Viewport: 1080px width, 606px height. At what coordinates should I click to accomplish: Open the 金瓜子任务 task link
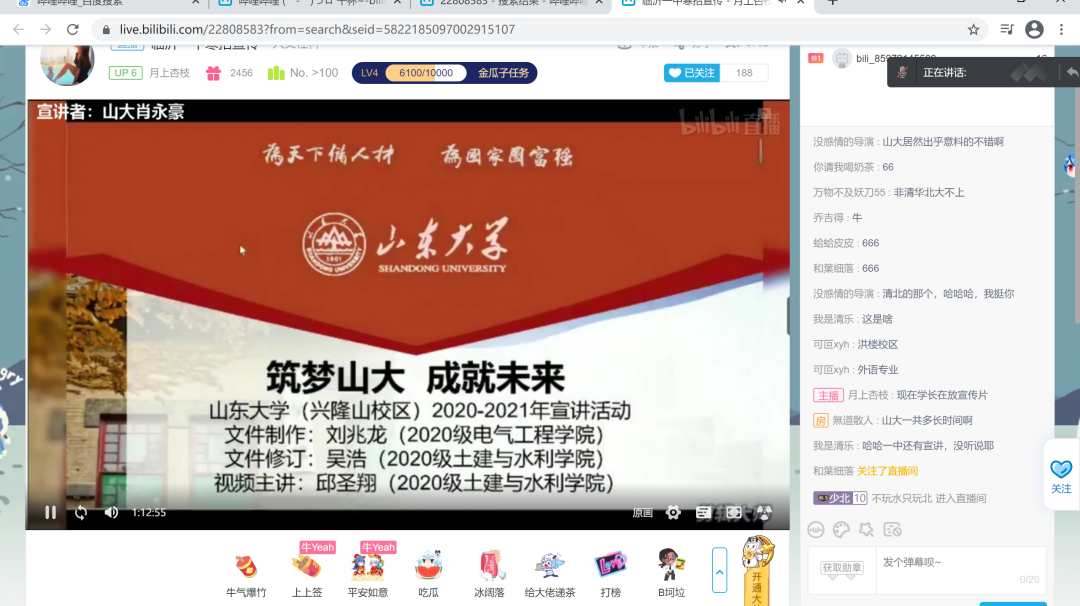(503, 73)
